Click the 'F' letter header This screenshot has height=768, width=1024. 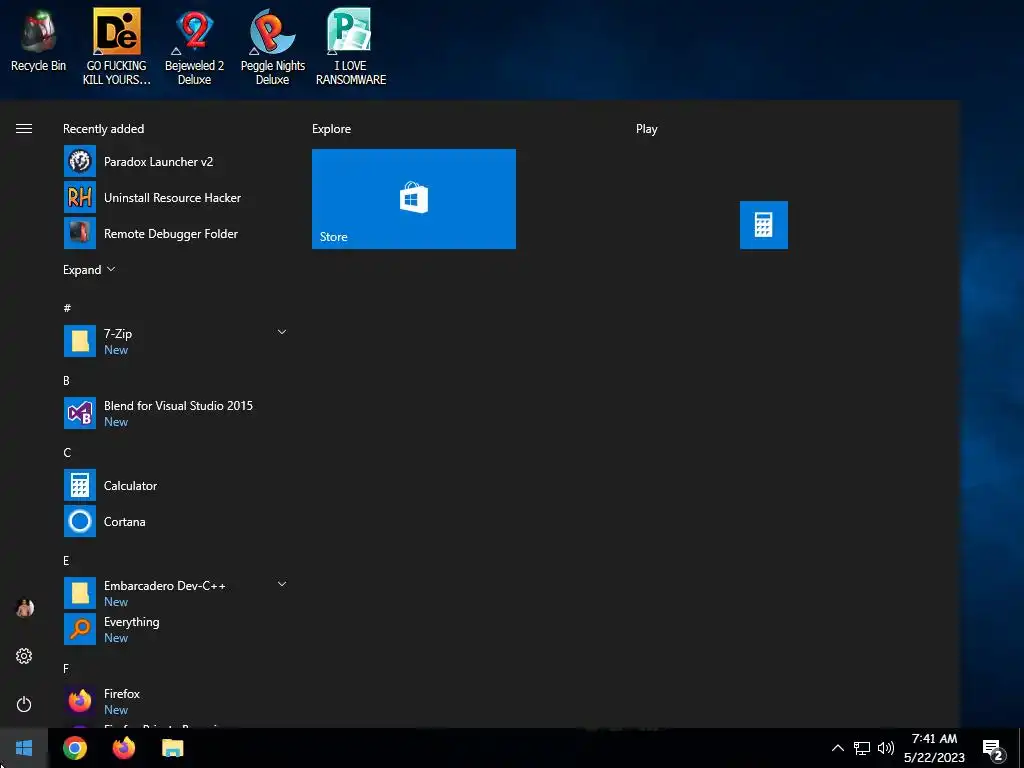point(65,668)
